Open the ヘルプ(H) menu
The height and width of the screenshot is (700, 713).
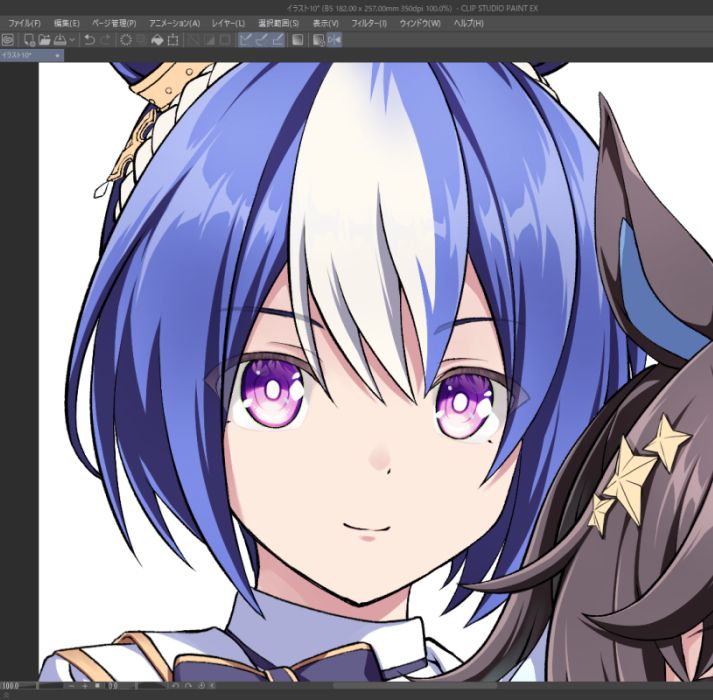(469, 23)
